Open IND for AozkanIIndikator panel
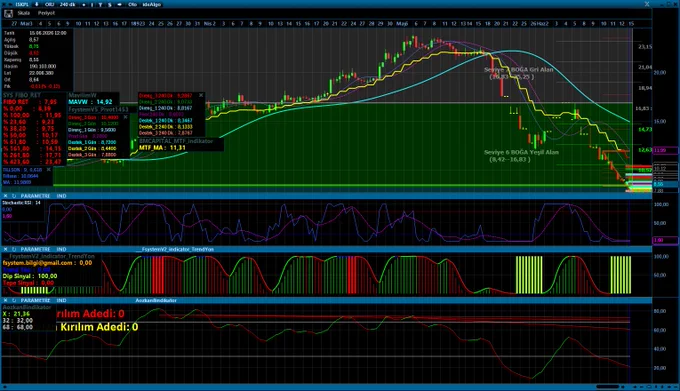The image size is (680, 391). tap(62, 300)
